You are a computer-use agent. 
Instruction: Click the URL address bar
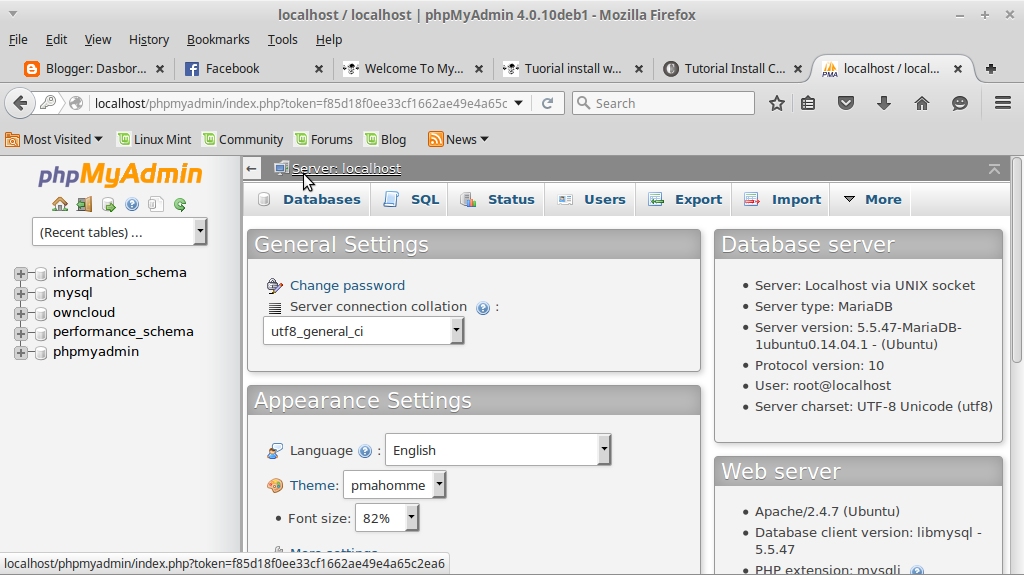click(300, 103)
